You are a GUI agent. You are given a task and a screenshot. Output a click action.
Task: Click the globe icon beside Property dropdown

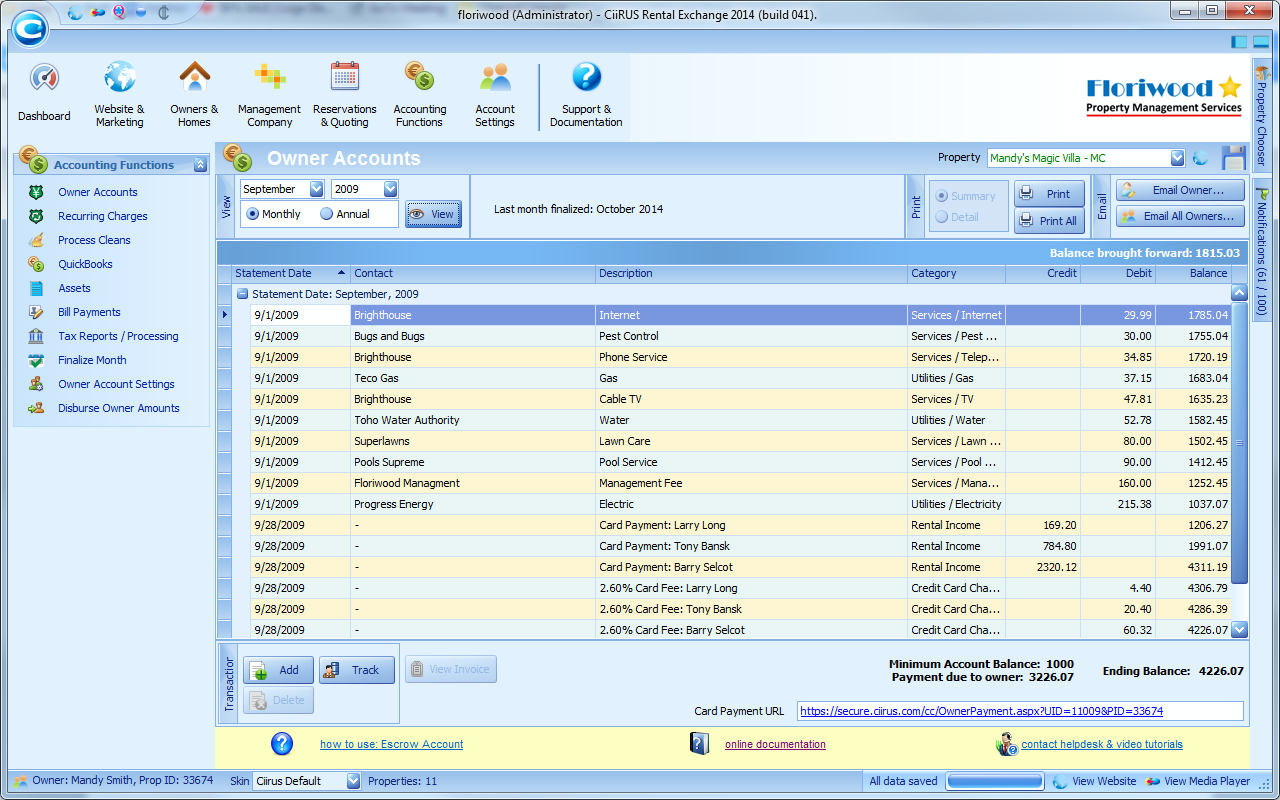click(x=1201, y=158)
